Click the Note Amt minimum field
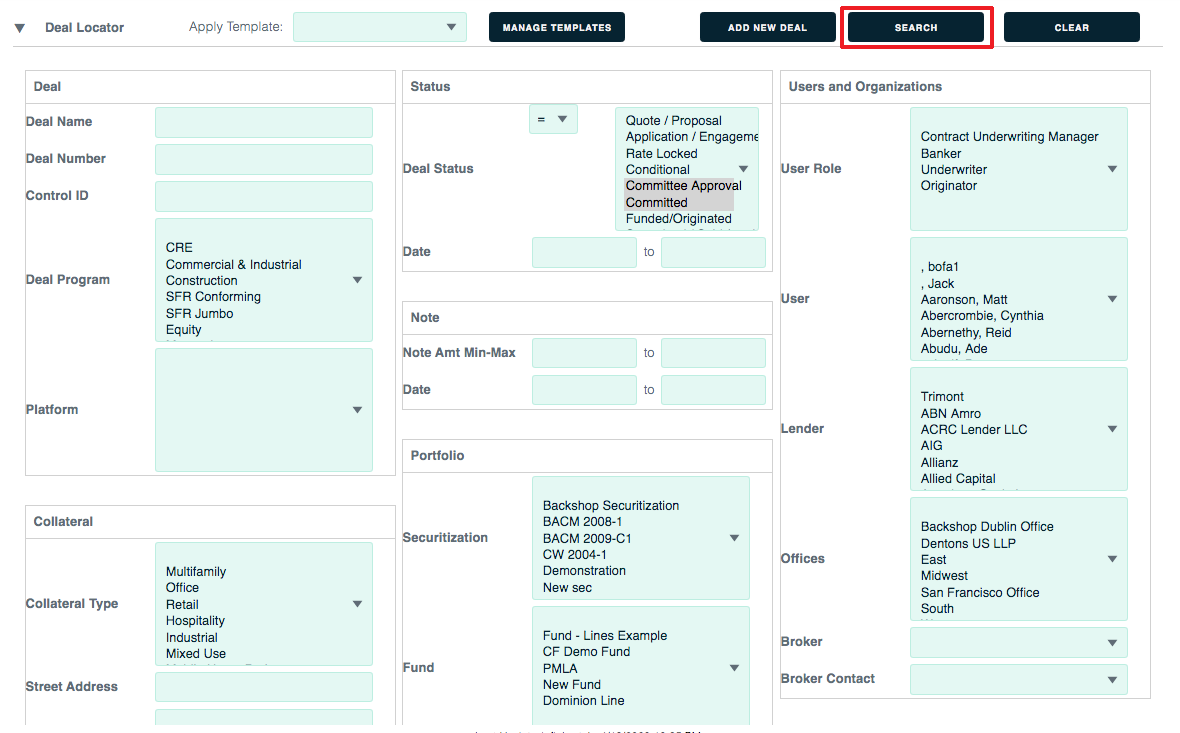Image resolution: width=1180 pixels, height=733 pixels. click(584, 353)
